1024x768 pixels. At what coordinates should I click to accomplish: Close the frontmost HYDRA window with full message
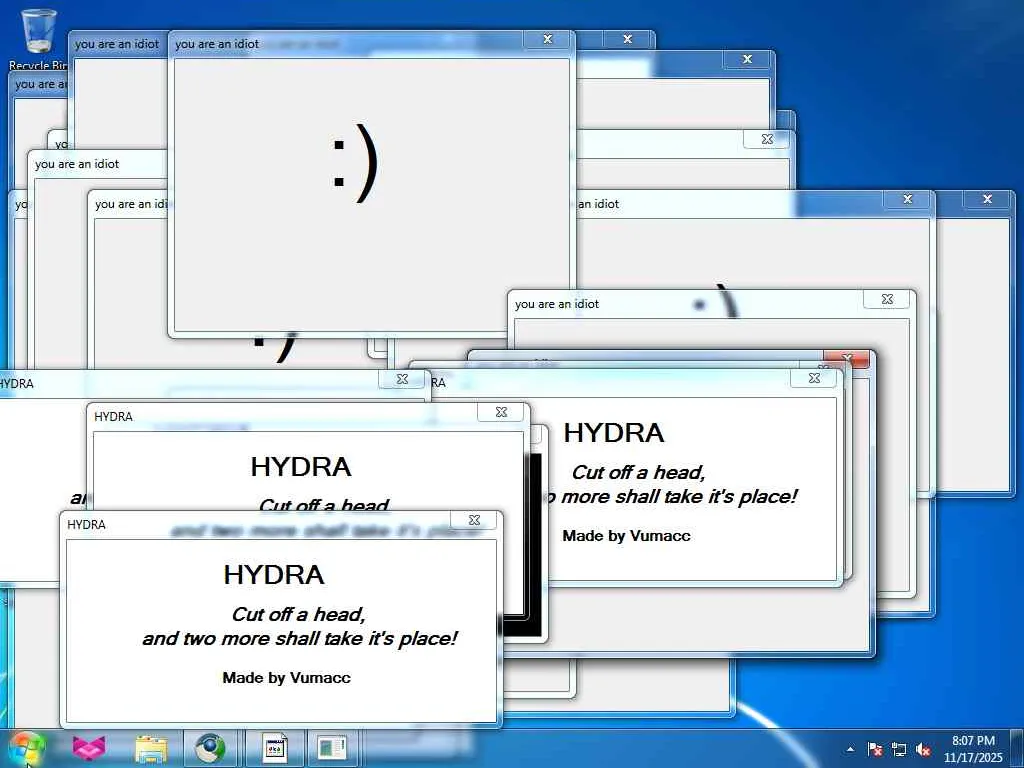474,520
